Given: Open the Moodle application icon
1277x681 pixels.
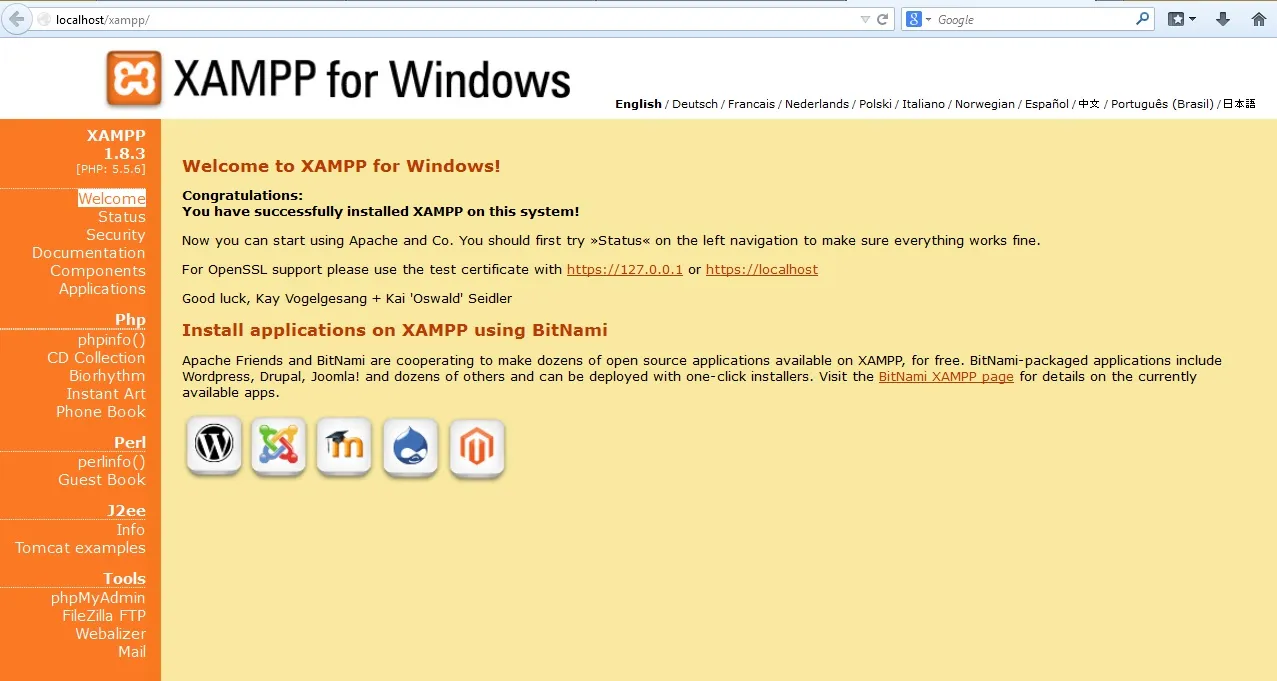Looking at the screenshot, I should (x=345, y=446).
